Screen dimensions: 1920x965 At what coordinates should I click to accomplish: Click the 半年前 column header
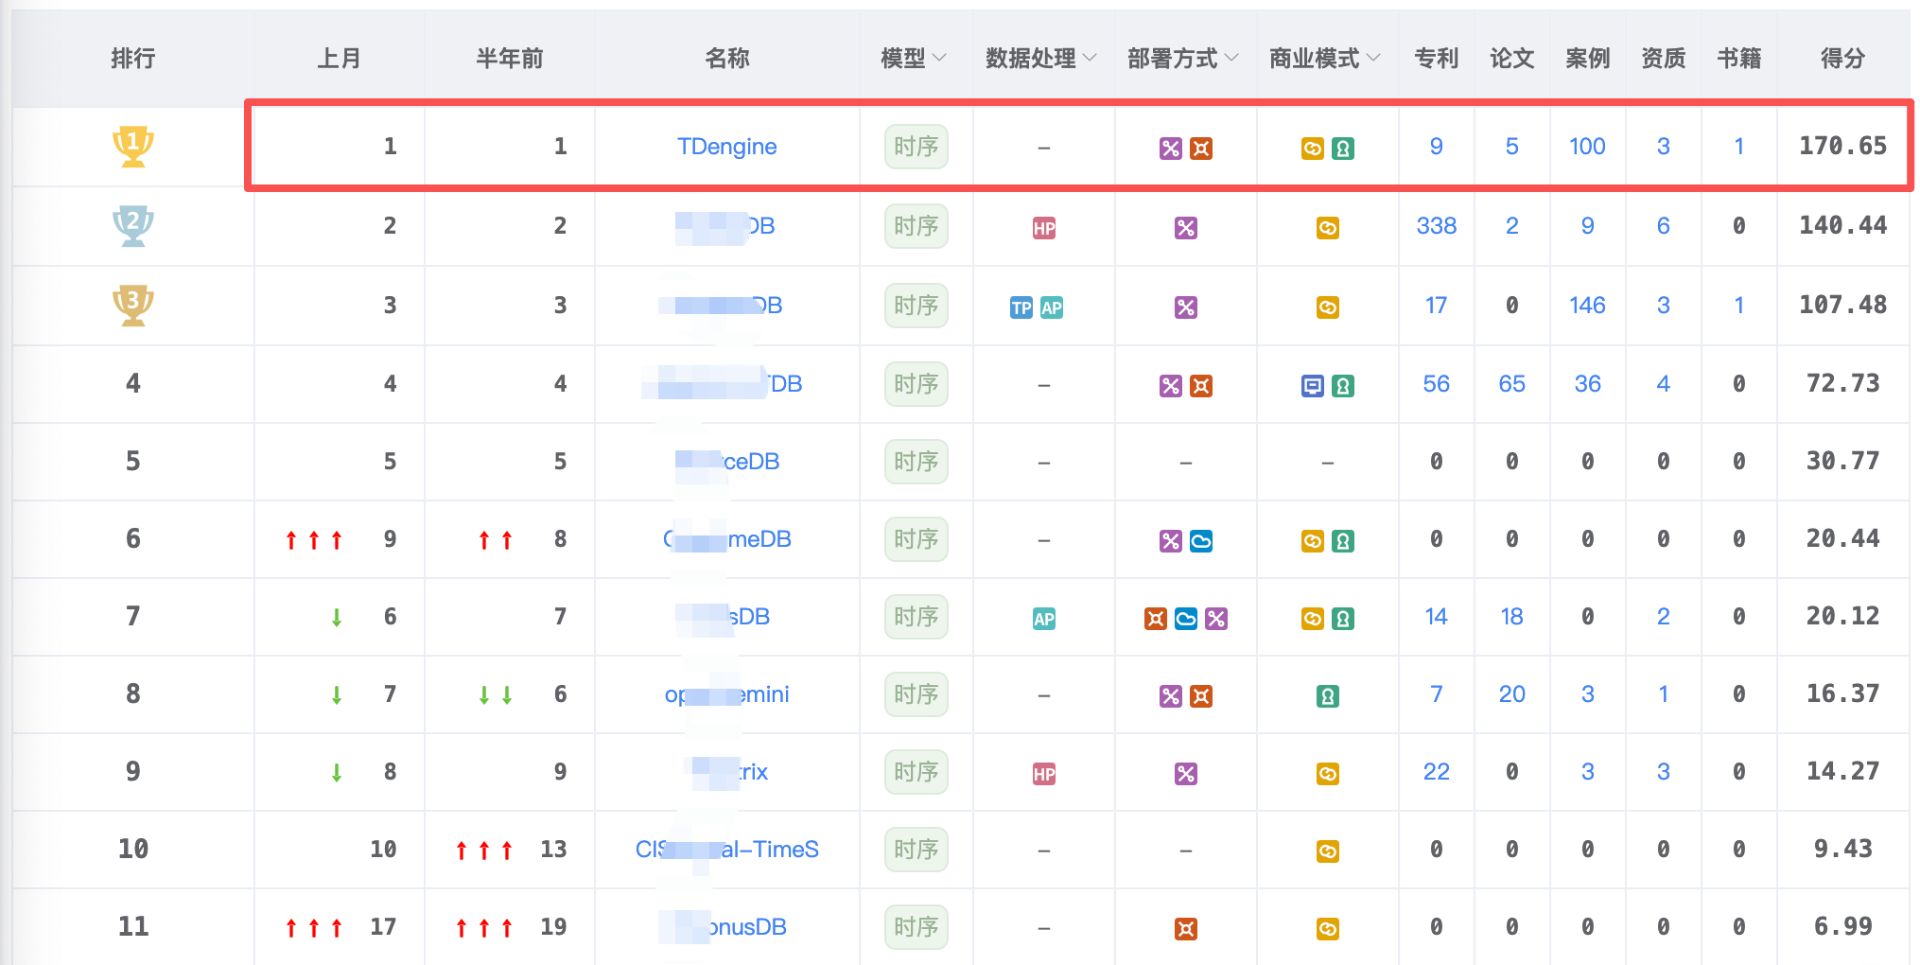(x=509, y=58)
